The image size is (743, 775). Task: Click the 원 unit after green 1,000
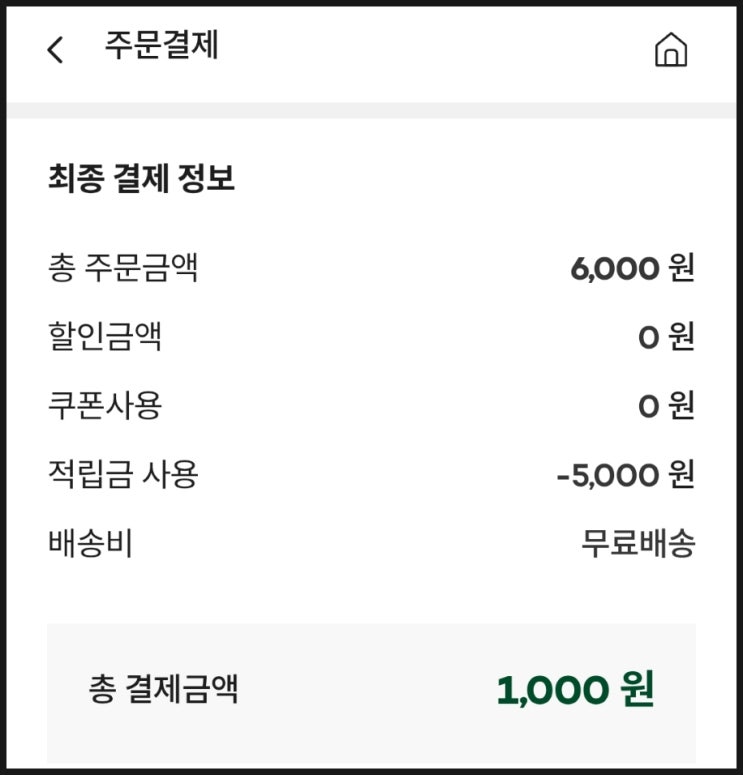(x=637, y=691)
